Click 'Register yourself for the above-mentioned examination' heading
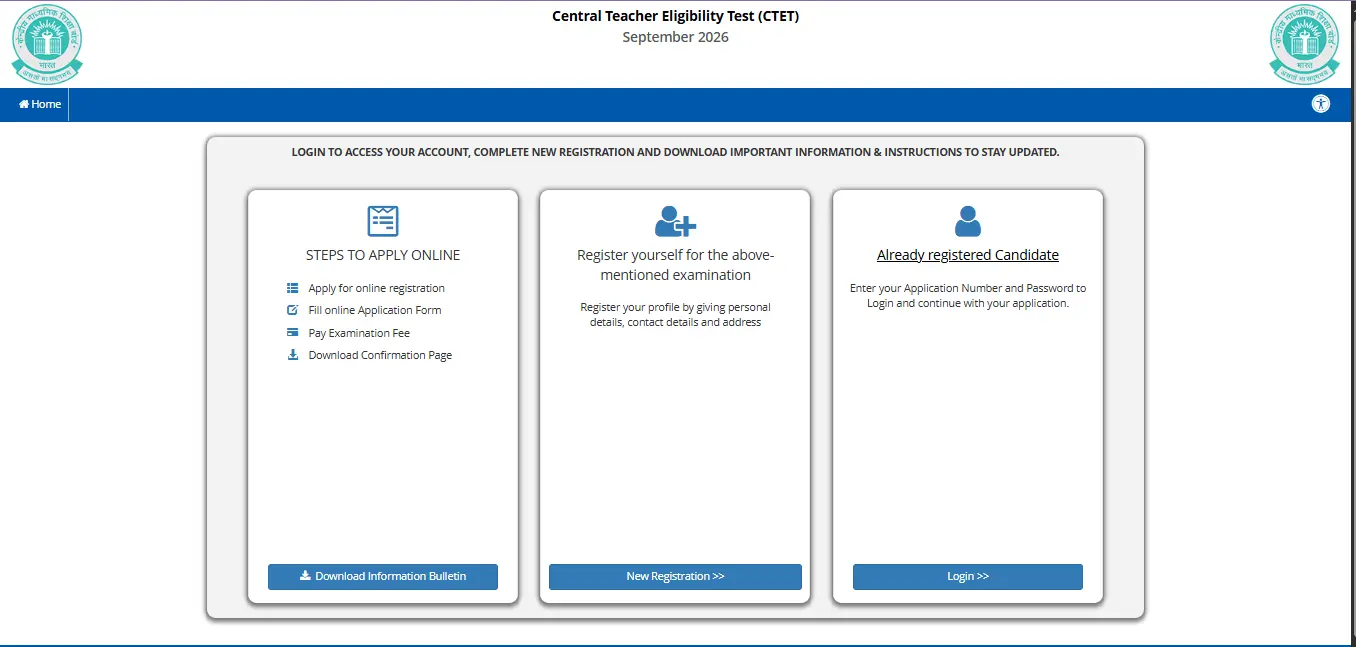The width and height of the screenshot is (1356, 647). 675,265
